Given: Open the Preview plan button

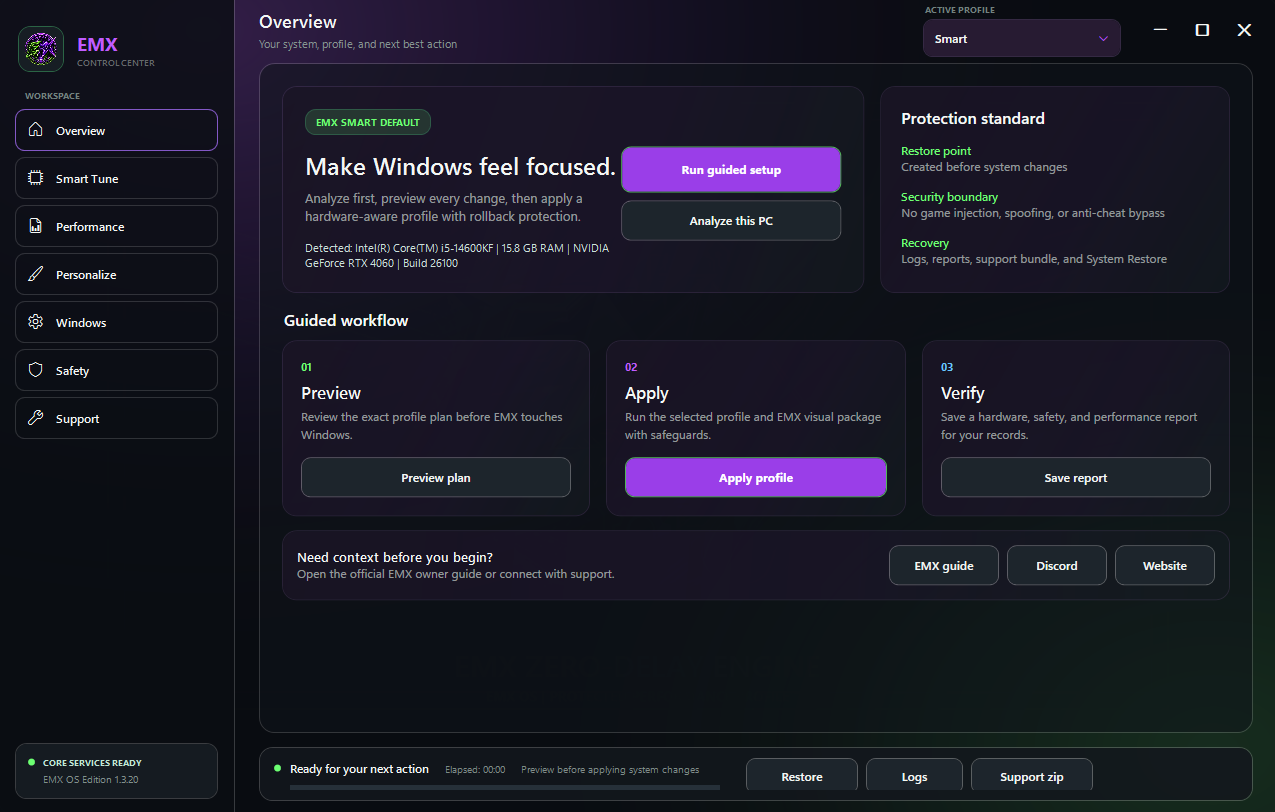Looking at the screenshot, I should point(436,478).
